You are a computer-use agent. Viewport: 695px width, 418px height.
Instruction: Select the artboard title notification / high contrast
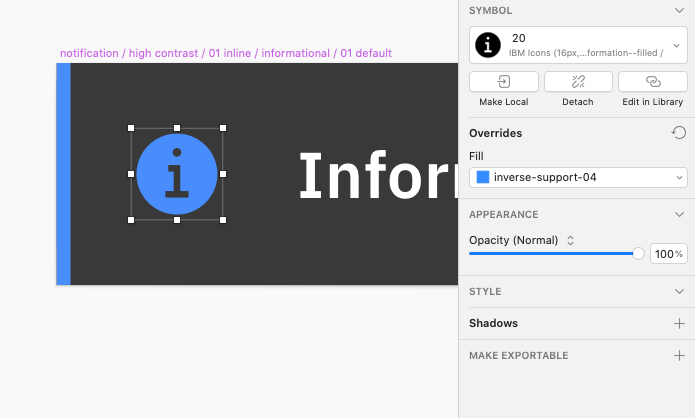(226, 53)
